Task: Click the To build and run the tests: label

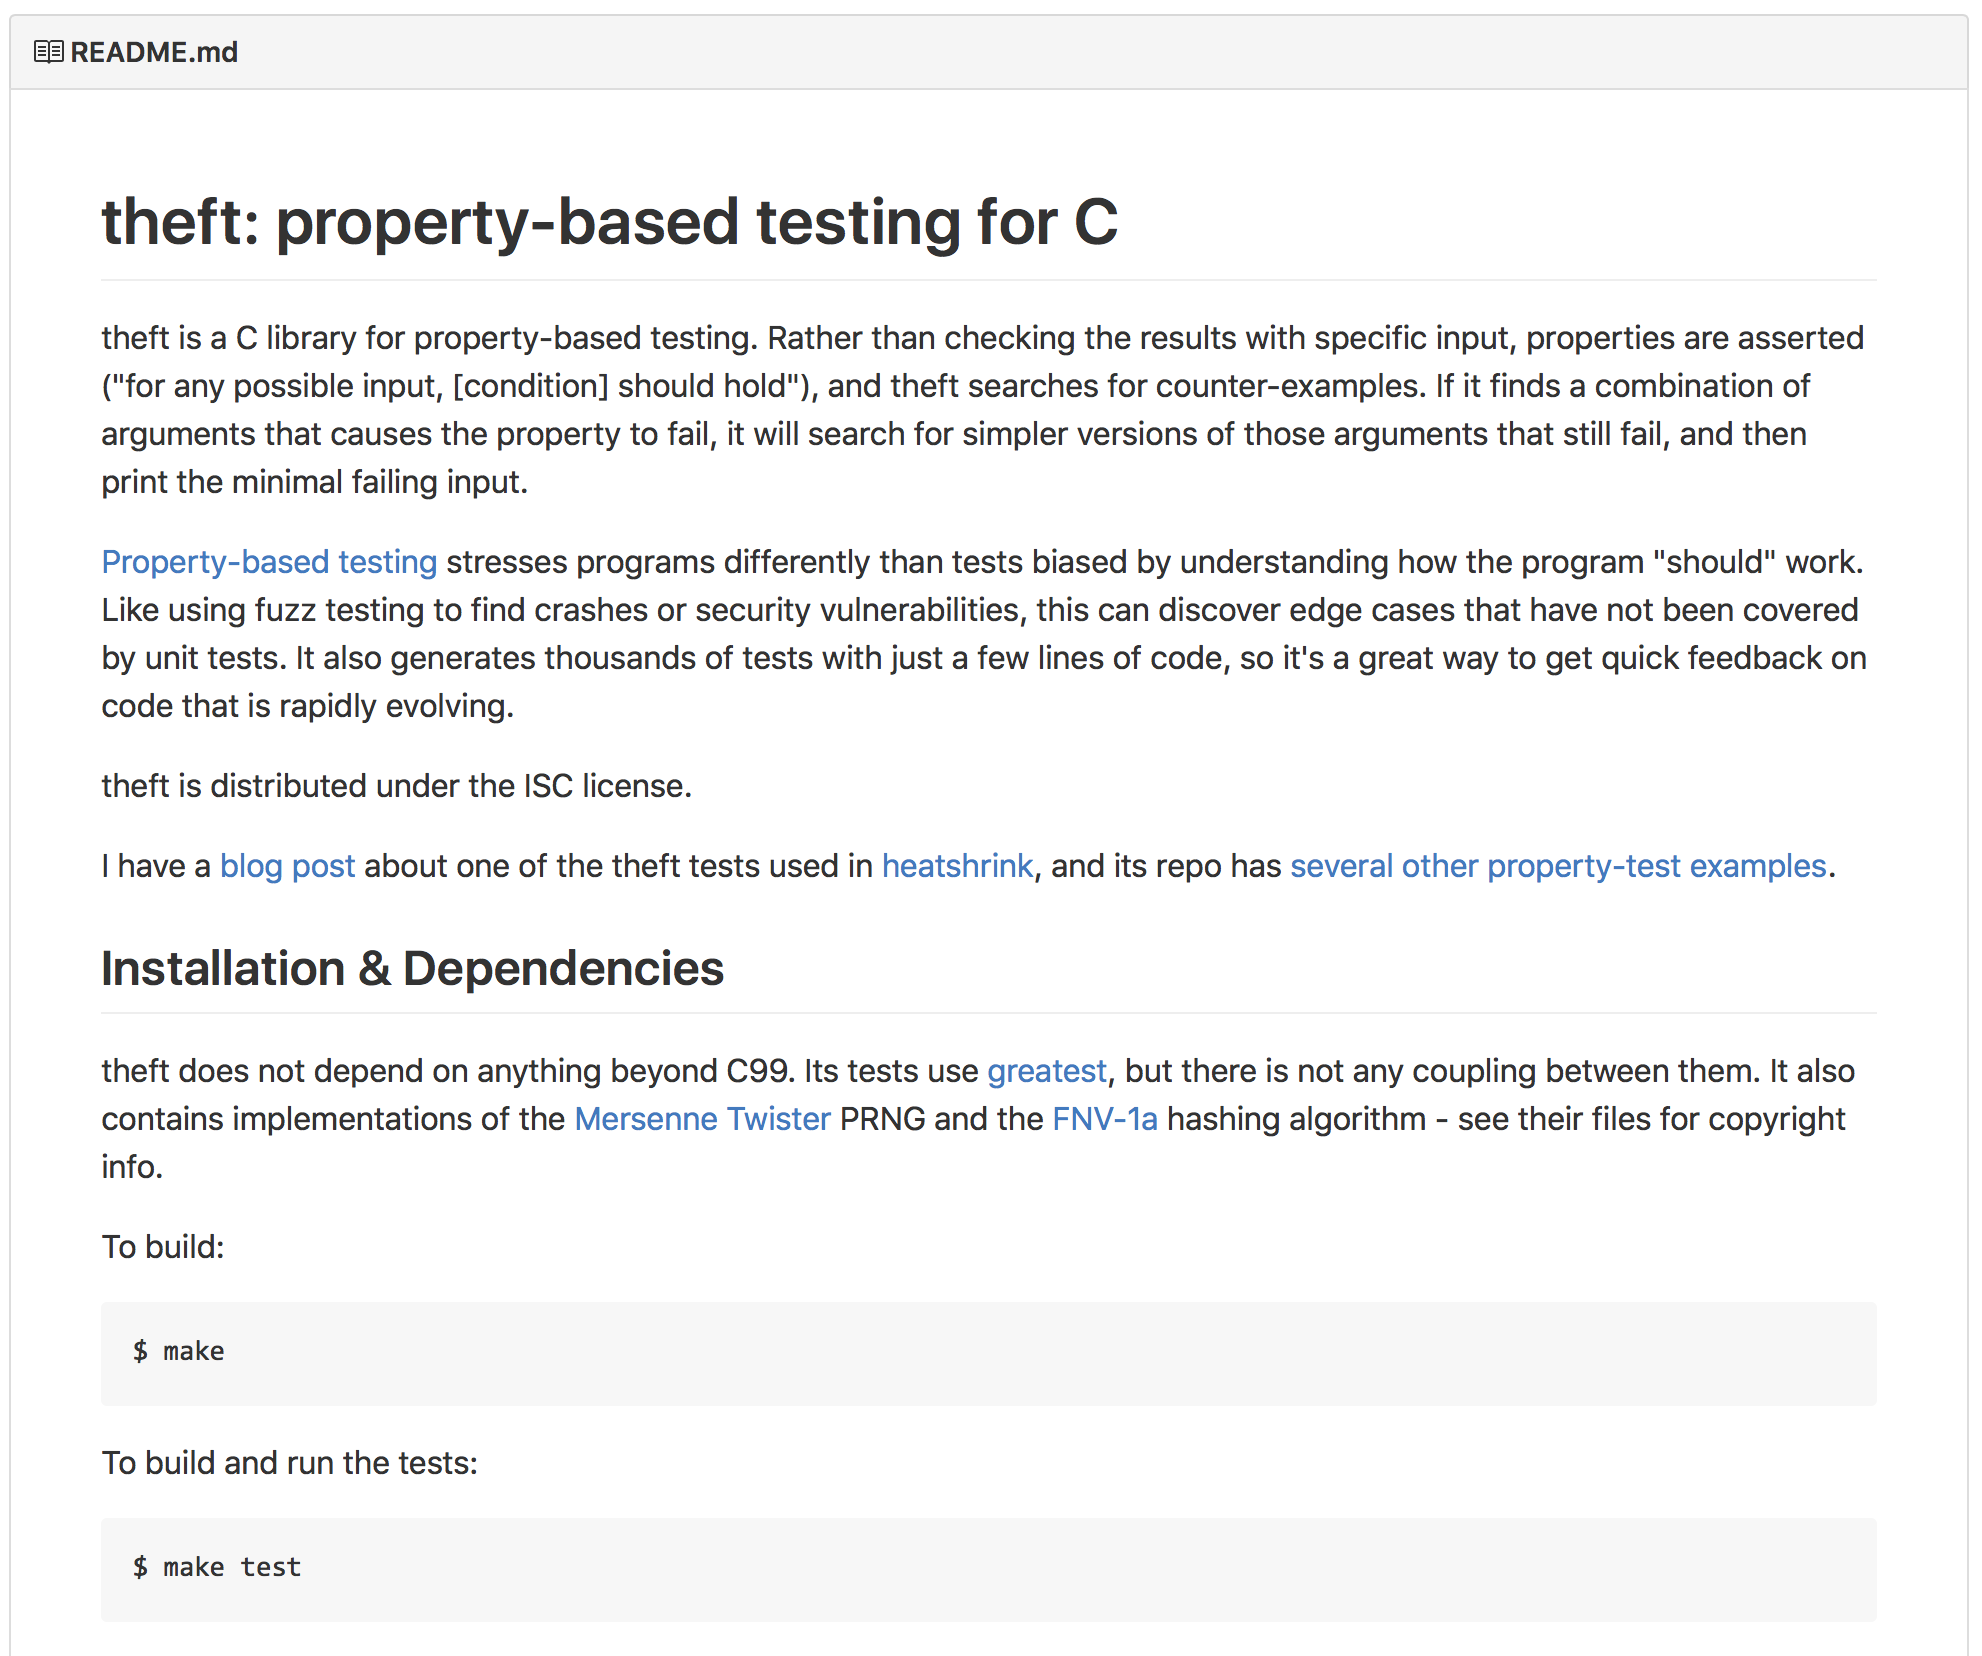Action: (289, 1462)
